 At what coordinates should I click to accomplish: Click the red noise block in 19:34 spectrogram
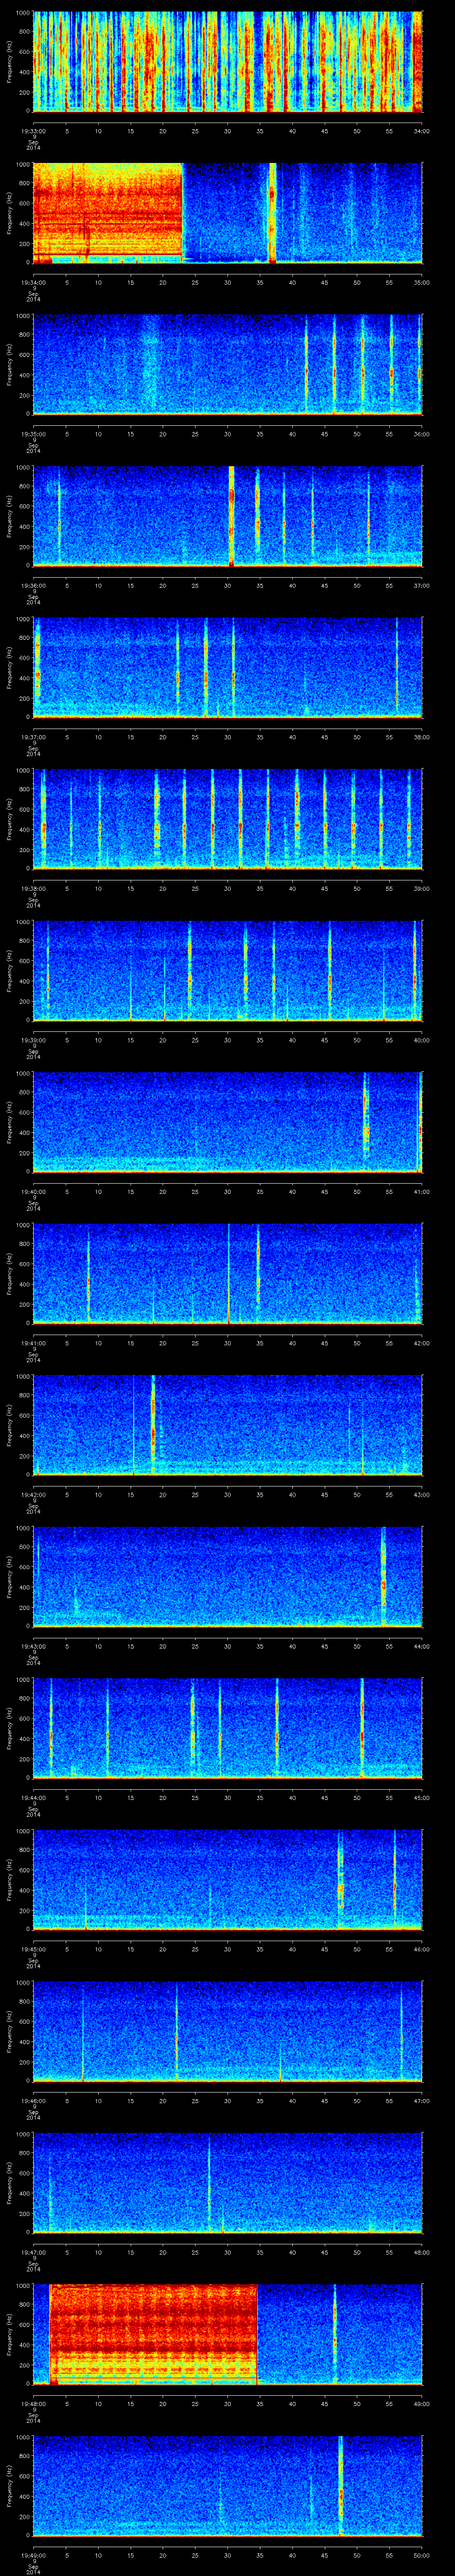(x=108, y=211)
